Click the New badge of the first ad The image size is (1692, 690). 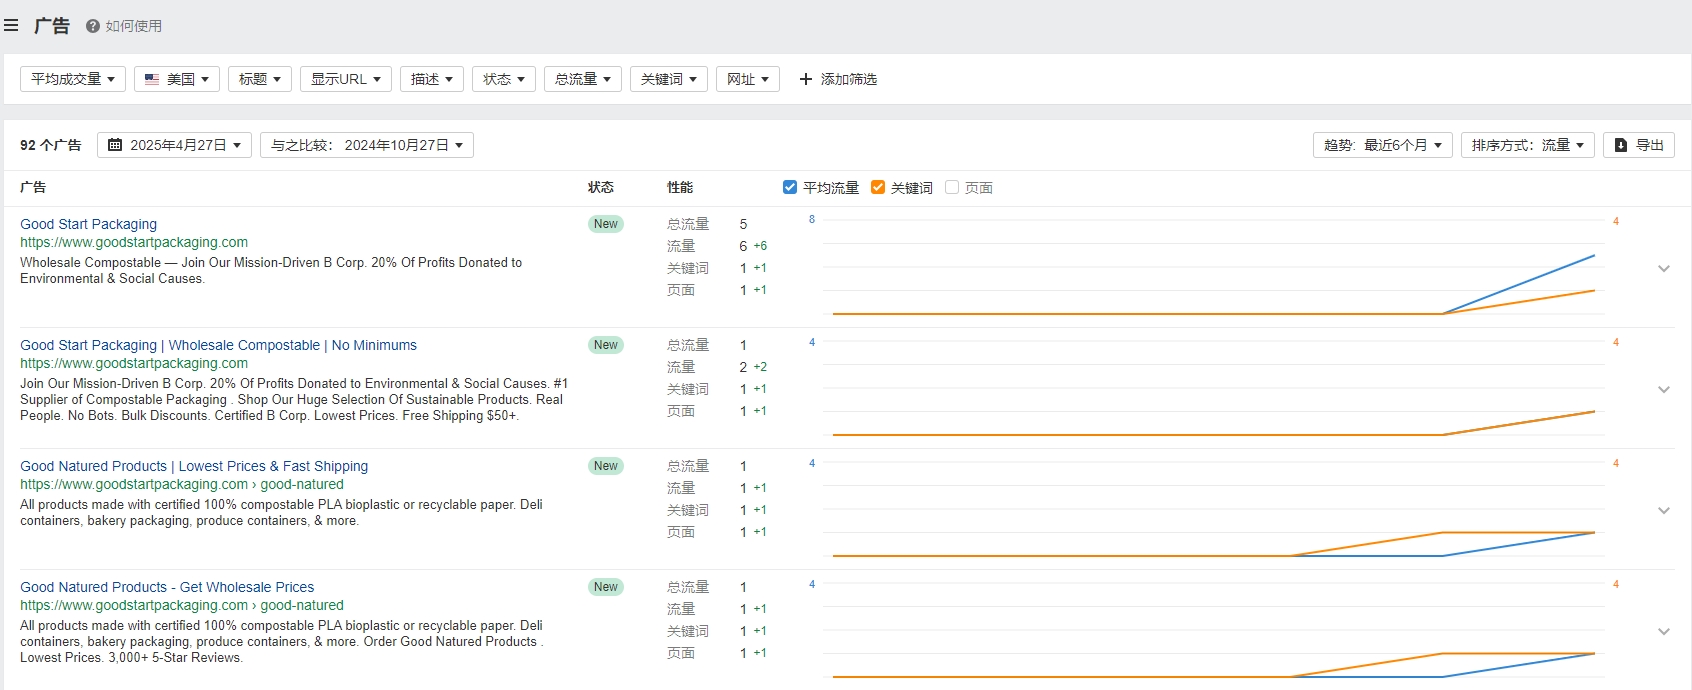pos(606,224)
